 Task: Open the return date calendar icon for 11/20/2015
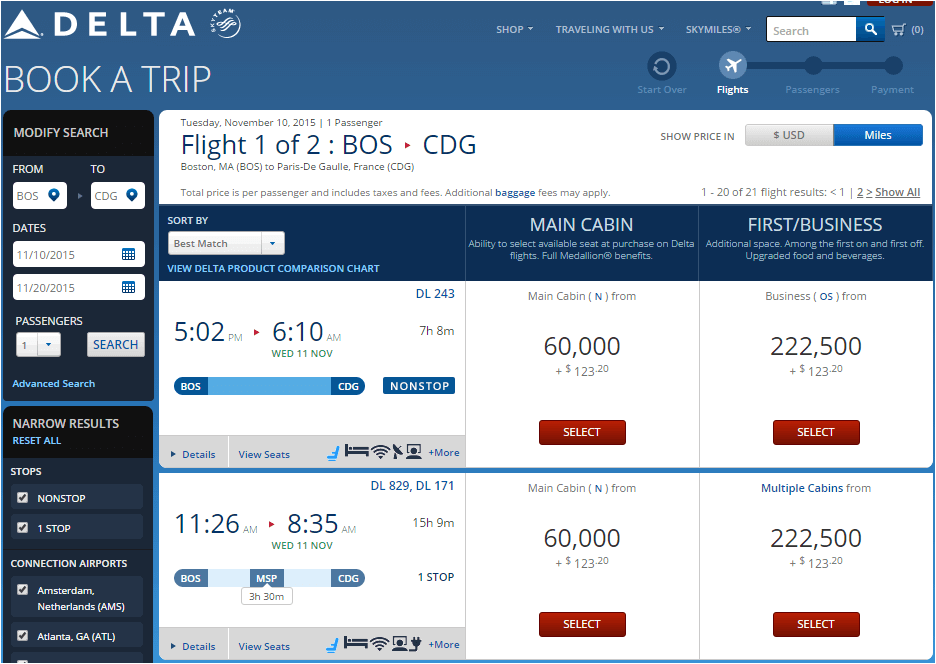click(128, 287)
